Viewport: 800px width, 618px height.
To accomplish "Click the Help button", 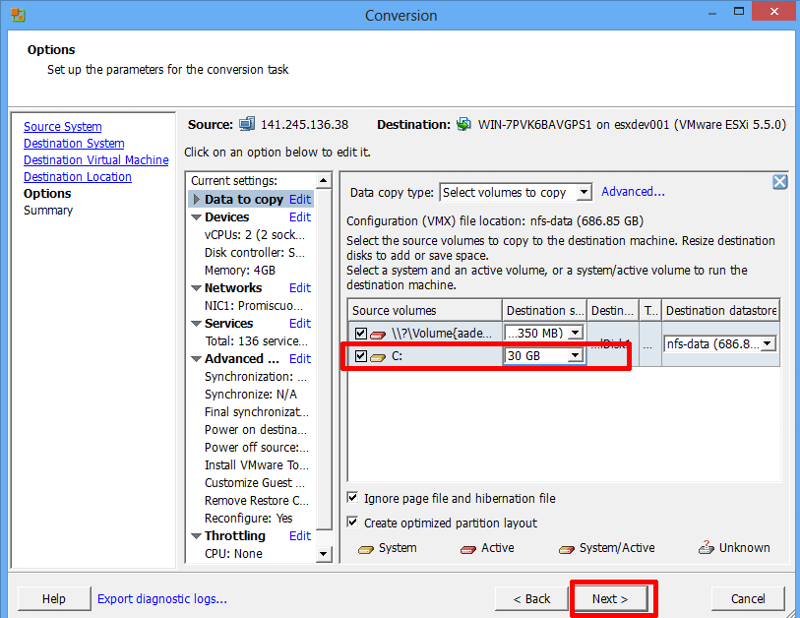I will (54, 599).
